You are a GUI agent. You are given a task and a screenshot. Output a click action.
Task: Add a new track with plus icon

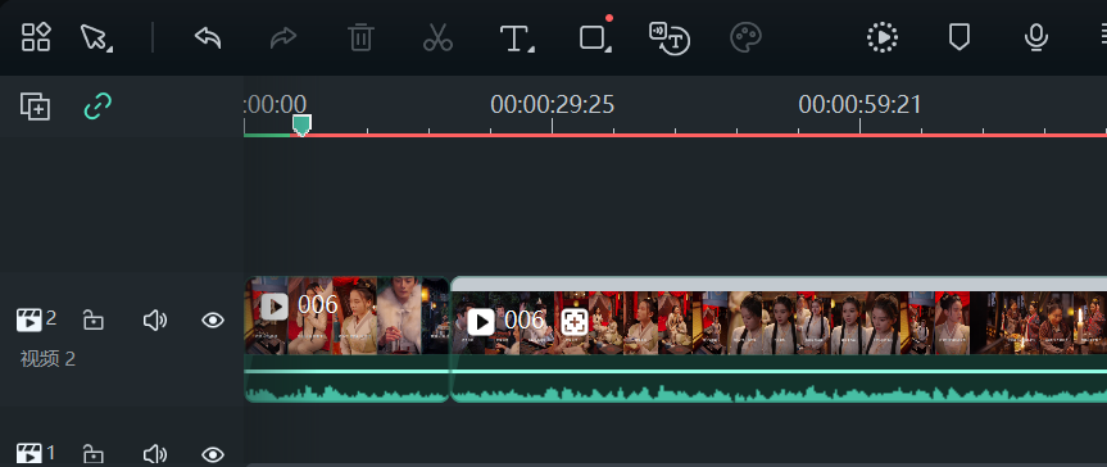pyautogui.click(x=35, y=107)
